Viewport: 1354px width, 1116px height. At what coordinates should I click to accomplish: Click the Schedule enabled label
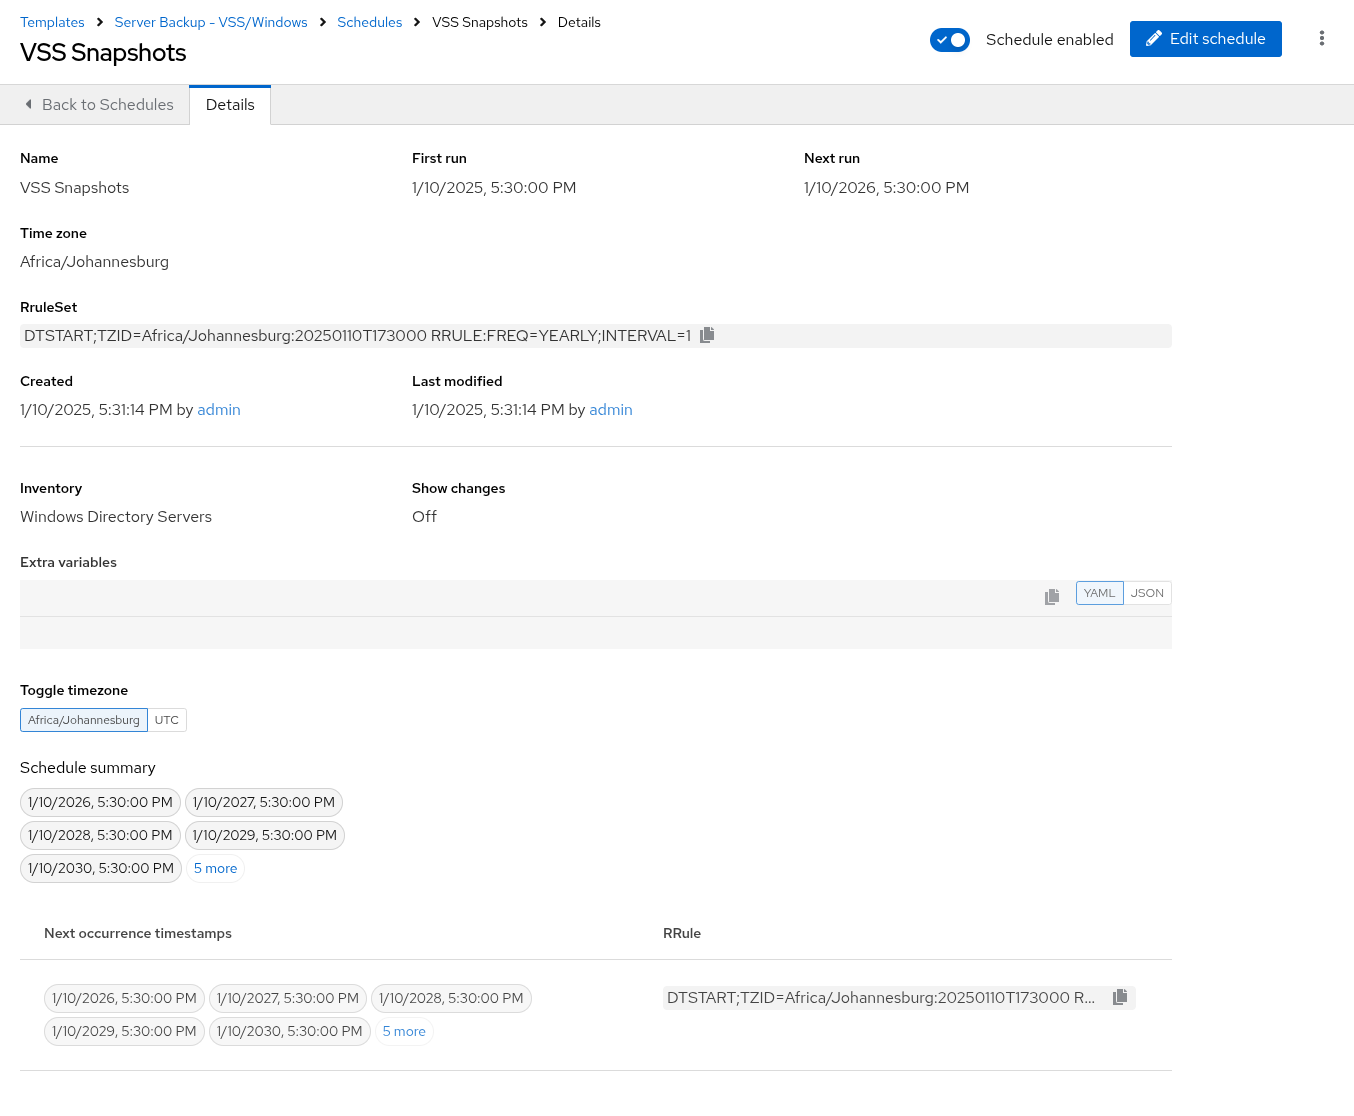tap(1049, 39)
